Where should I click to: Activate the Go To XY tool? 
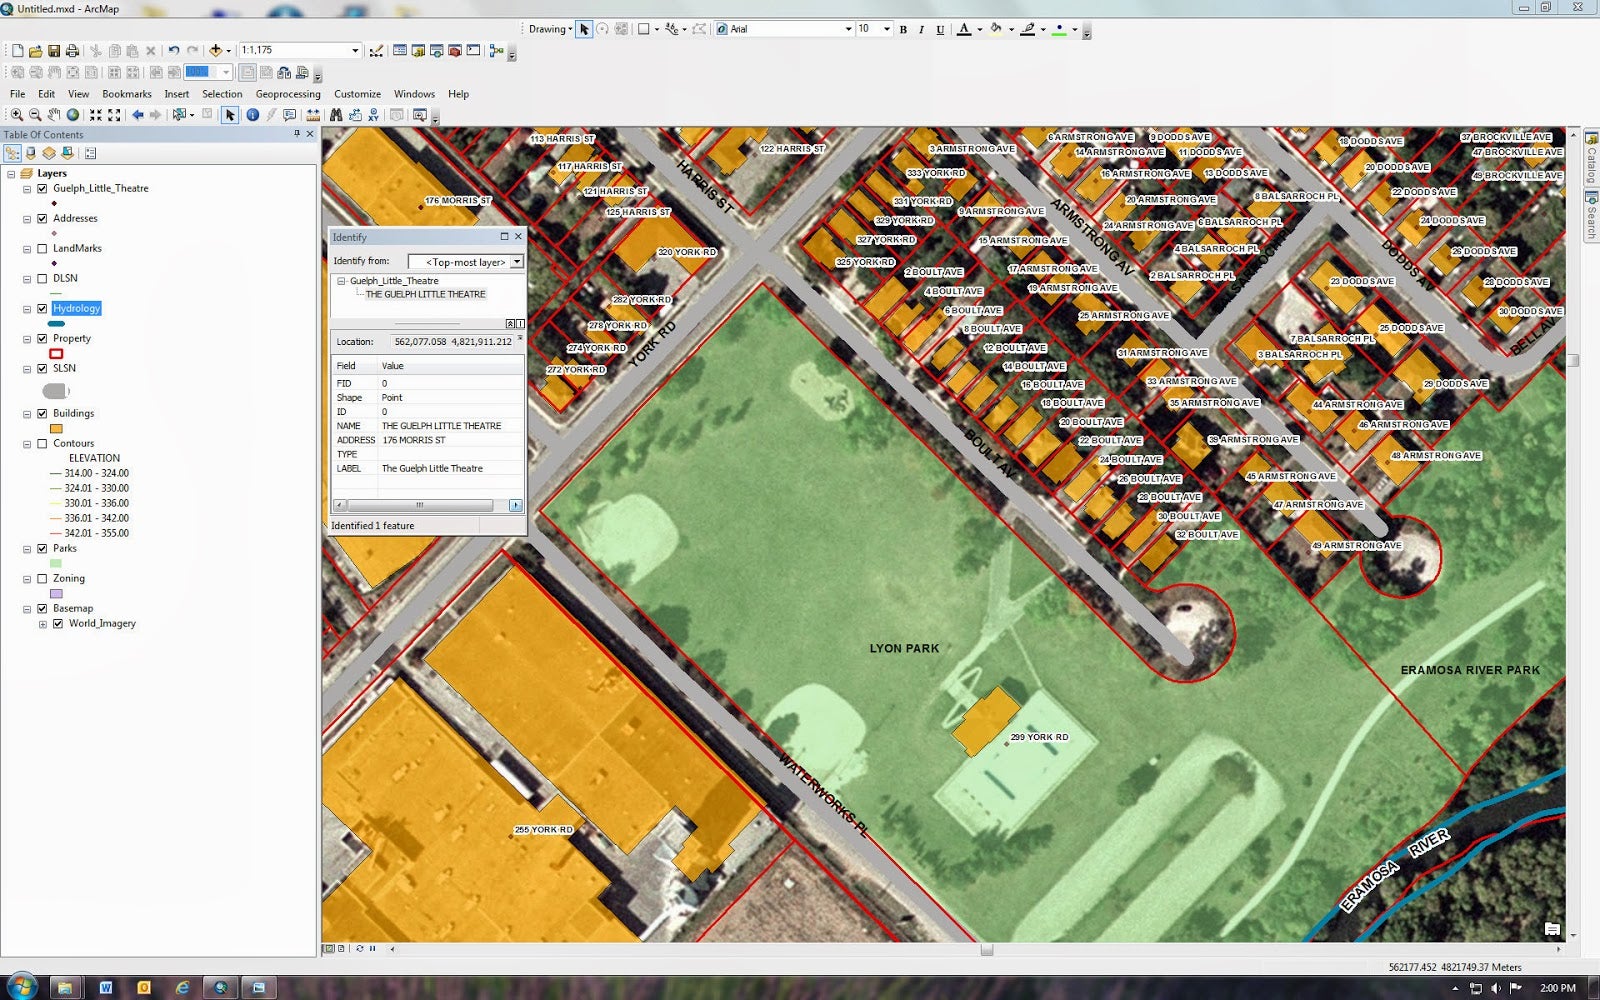374,115
